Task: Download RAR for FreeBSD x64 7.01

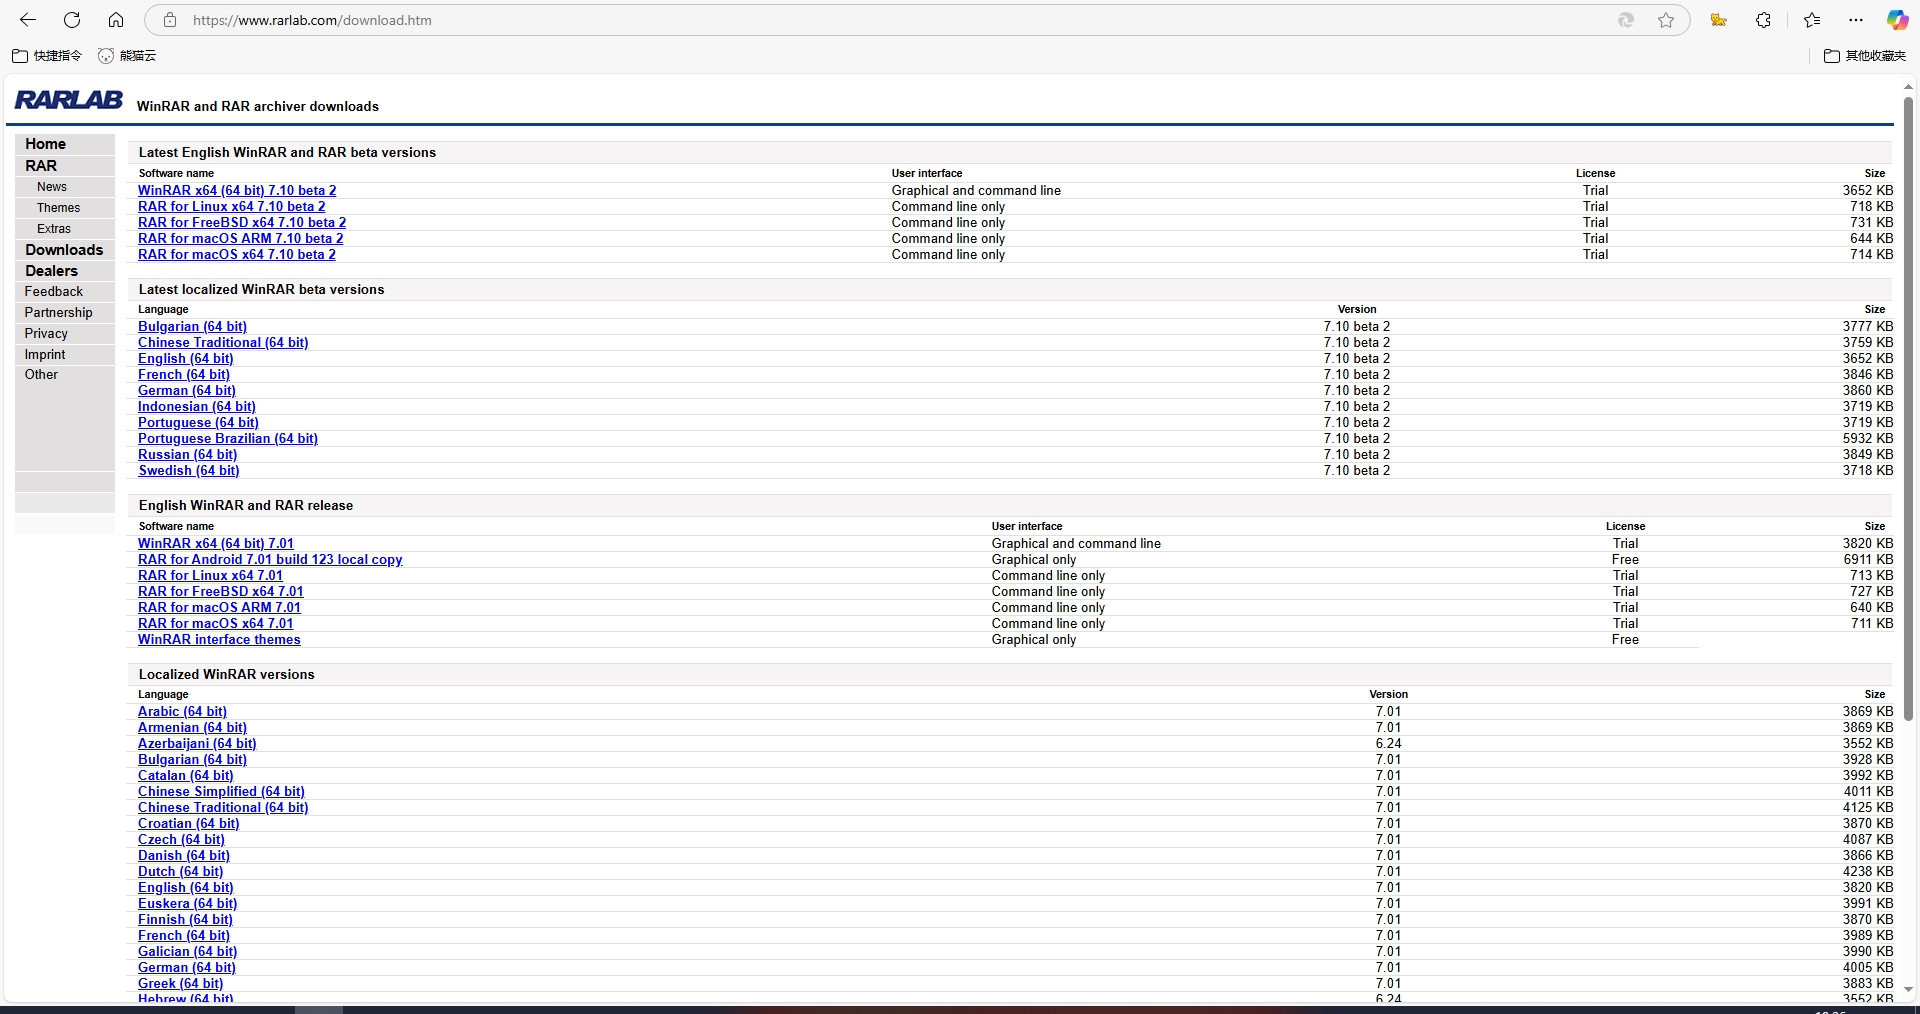Action: coord(220,592)
